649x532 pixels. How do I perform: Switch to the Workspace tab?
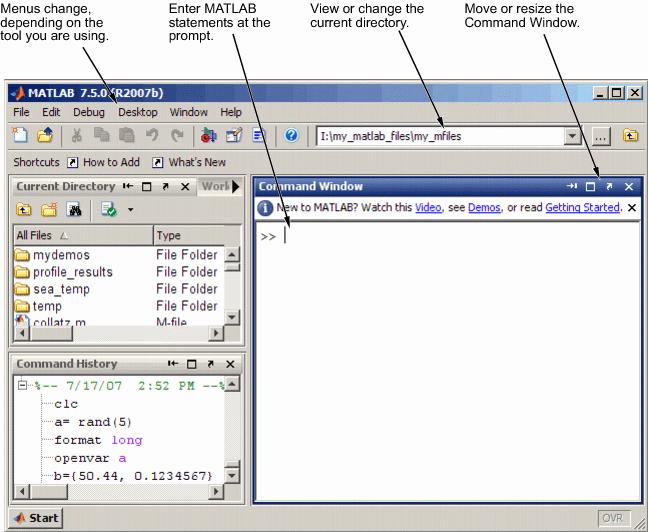coord(215,186)
